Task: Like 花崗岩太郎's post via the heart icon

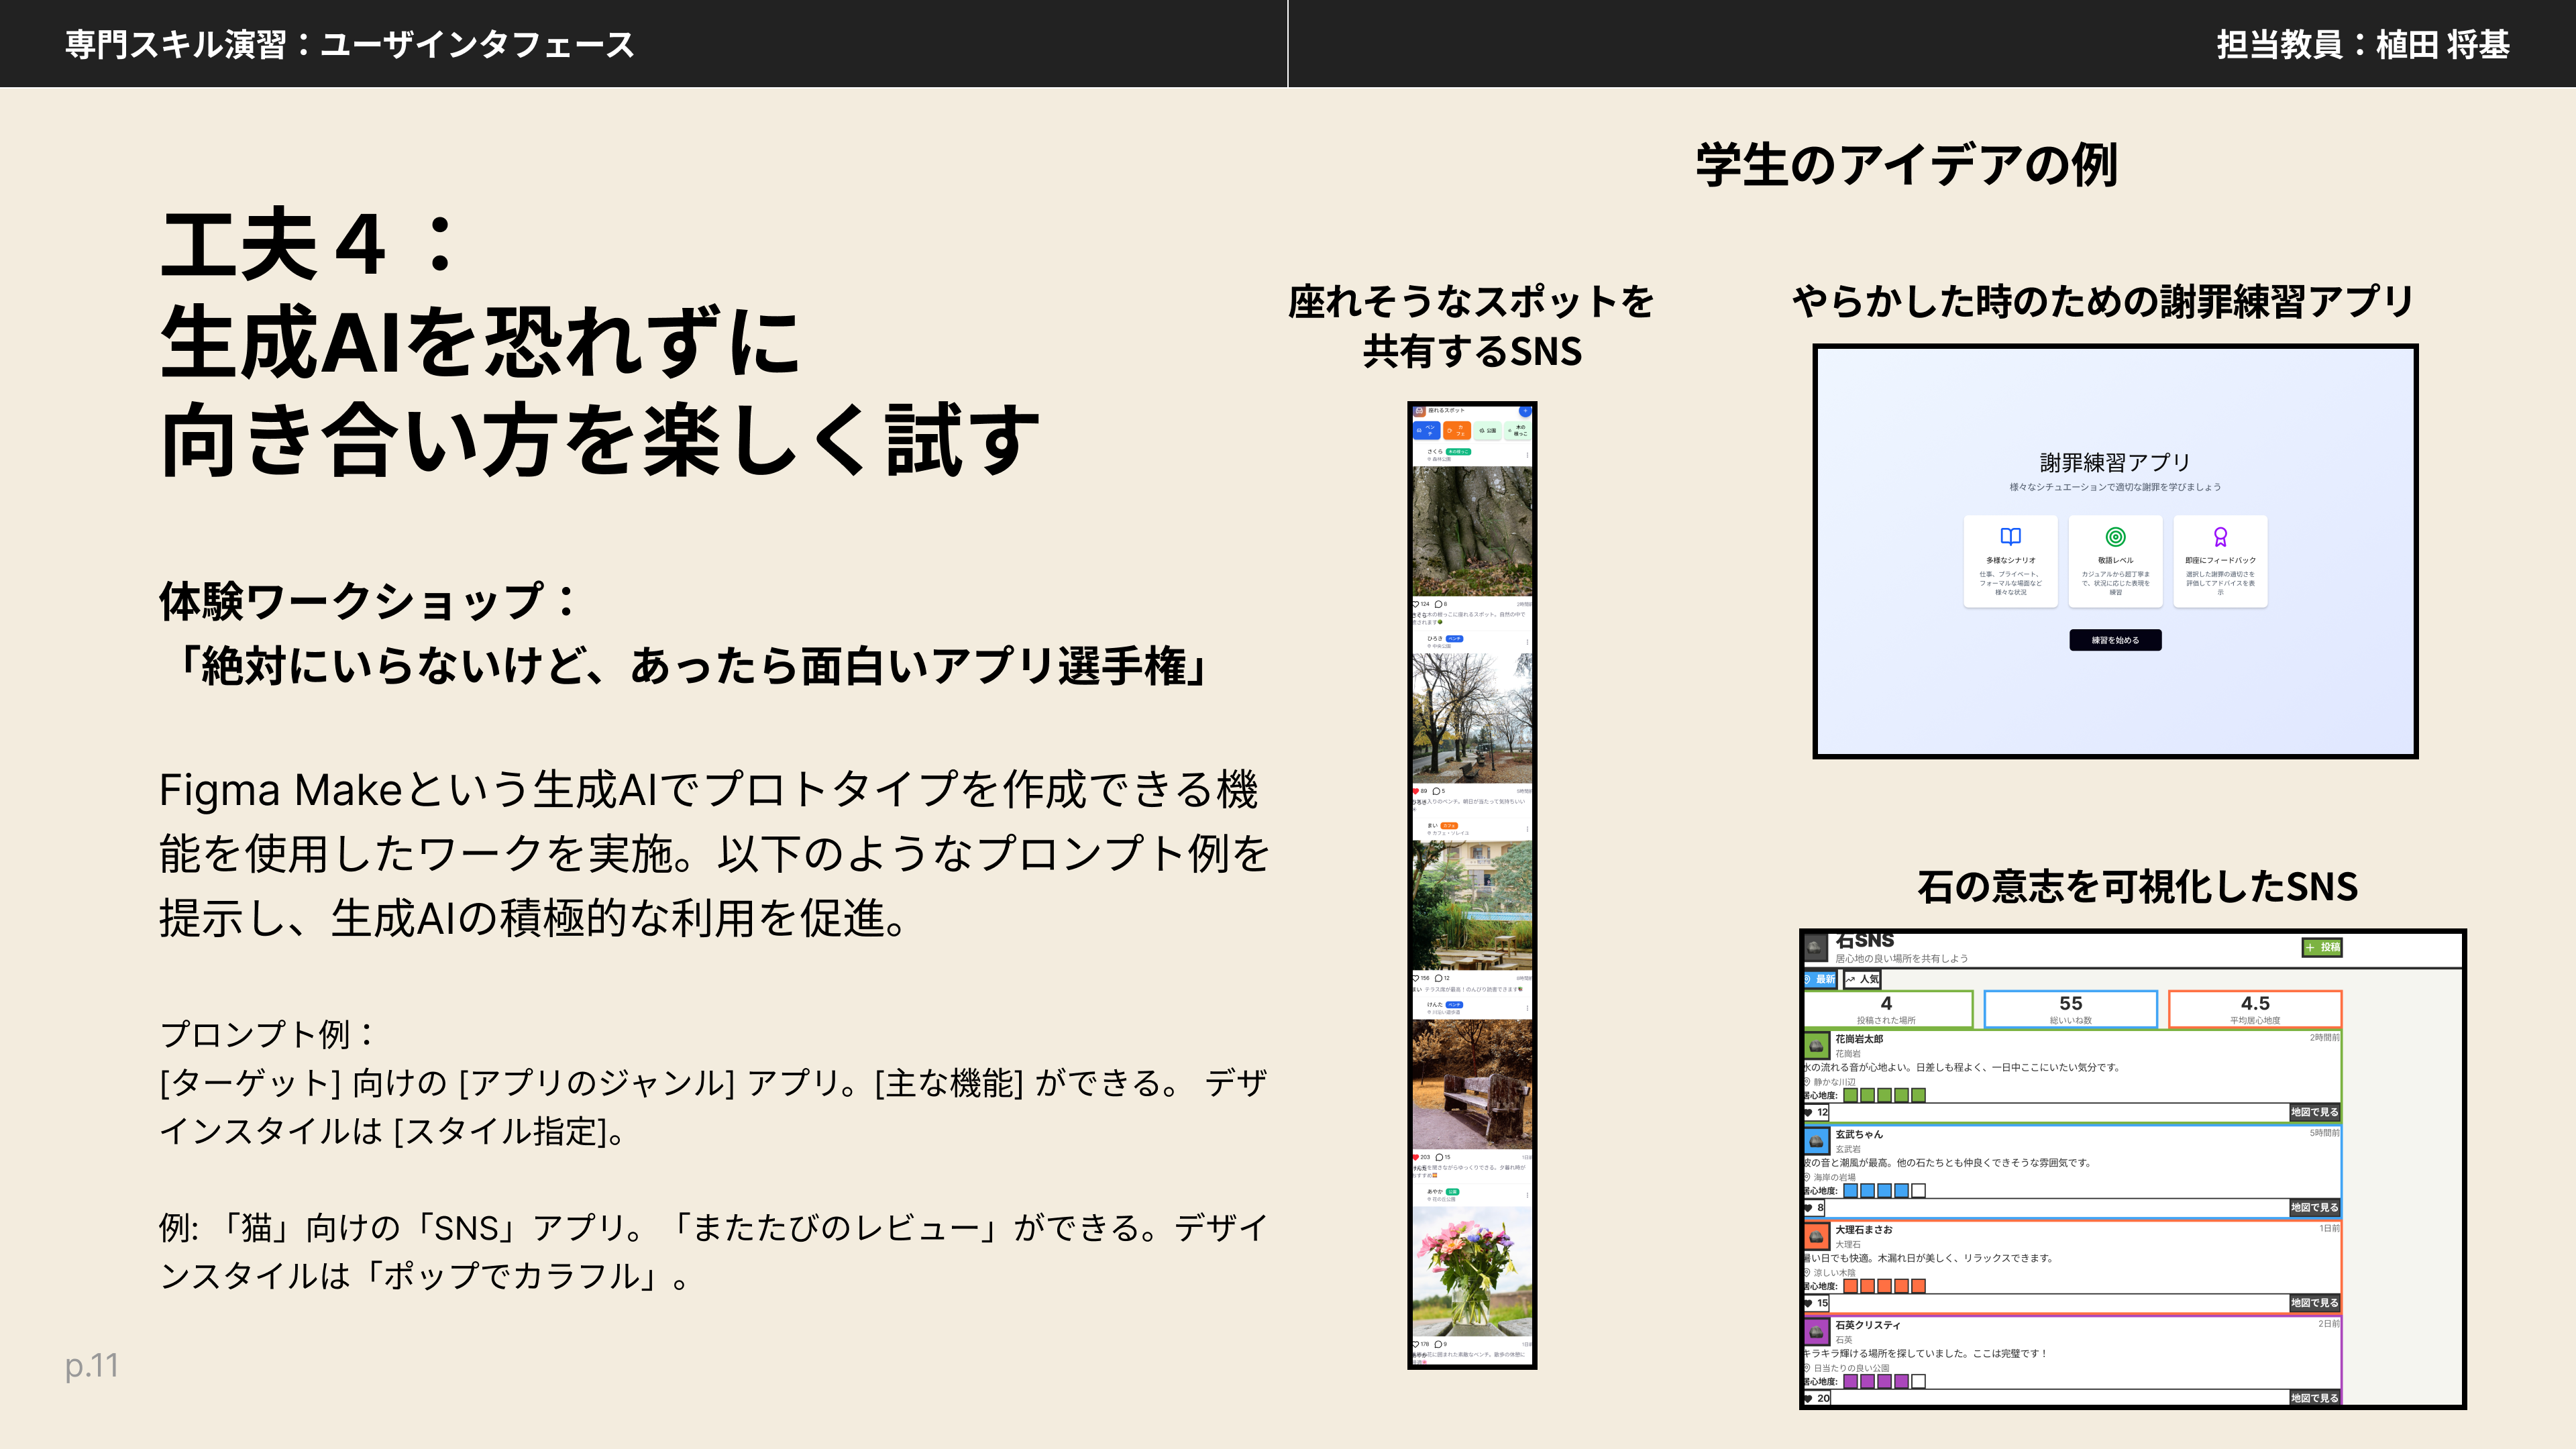Action: click(1808, 1112)
